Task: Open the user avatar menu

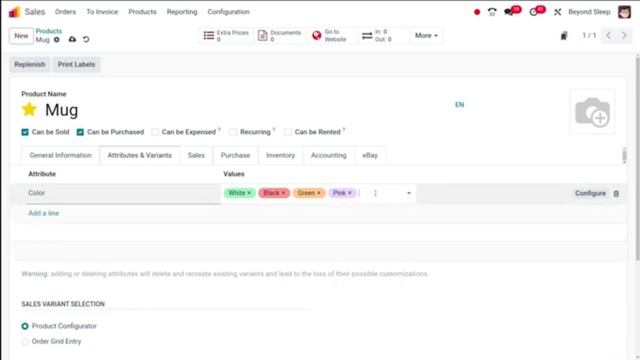Action: pos(624,12)
